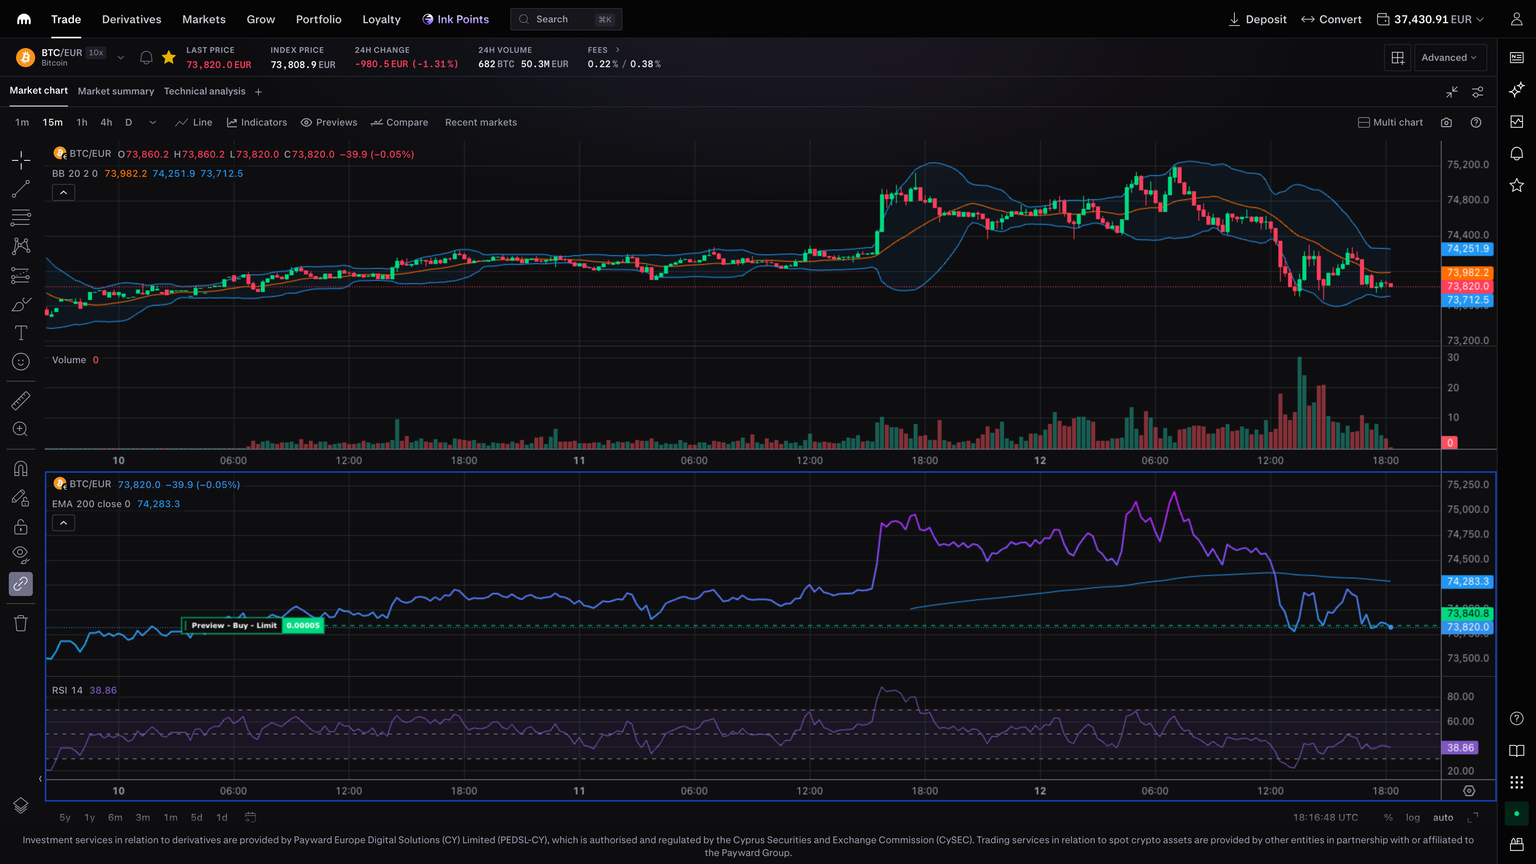Open the go-to-date calendar icon
Screen dimensions: 1536x864
click(251, 817)
